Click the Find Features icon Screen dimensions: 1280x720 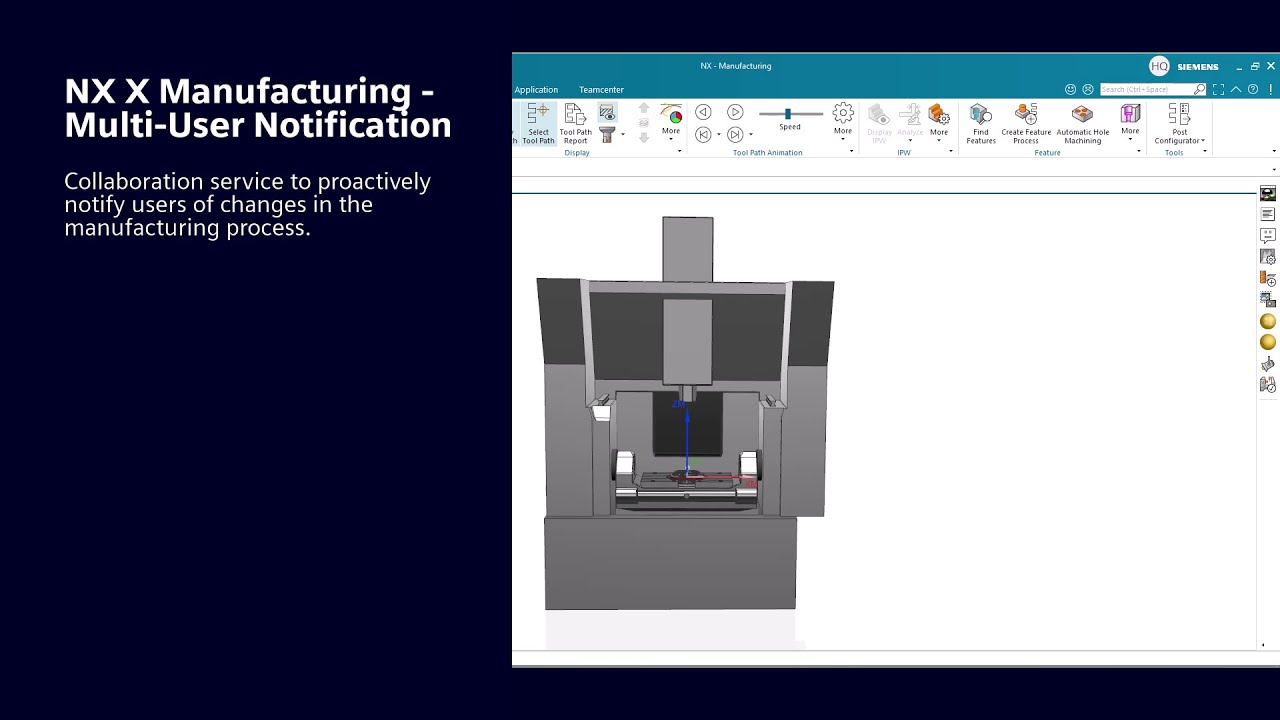point(981,123)
